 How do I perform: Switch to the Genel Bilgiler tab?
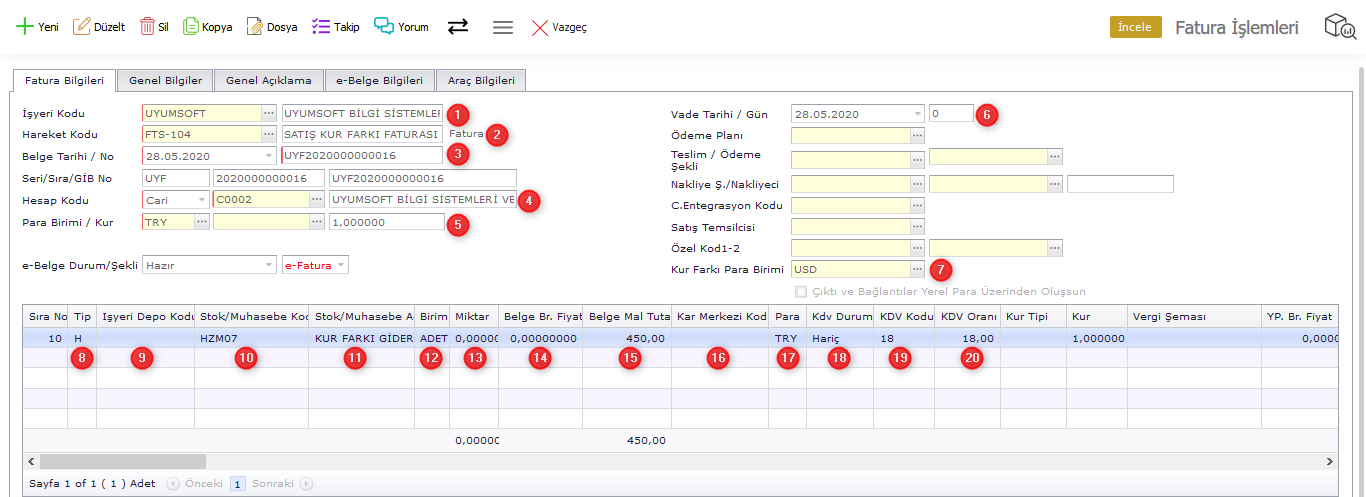tap(165, 80)
